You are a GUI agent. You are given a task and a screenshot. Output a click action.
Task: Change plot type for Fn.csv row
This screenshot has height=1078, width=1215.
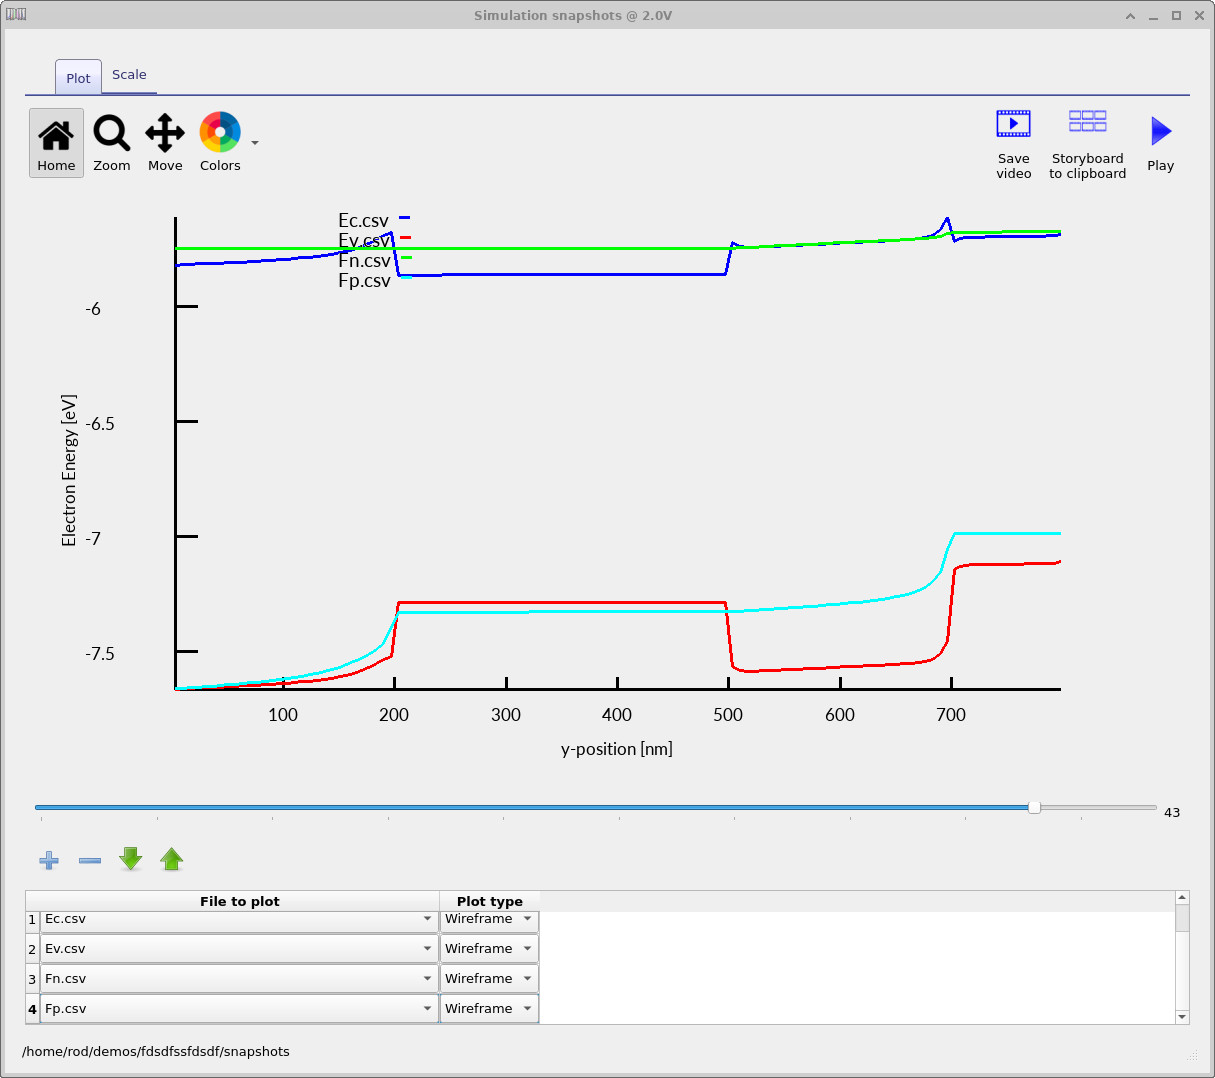click(x=489, y=979)
